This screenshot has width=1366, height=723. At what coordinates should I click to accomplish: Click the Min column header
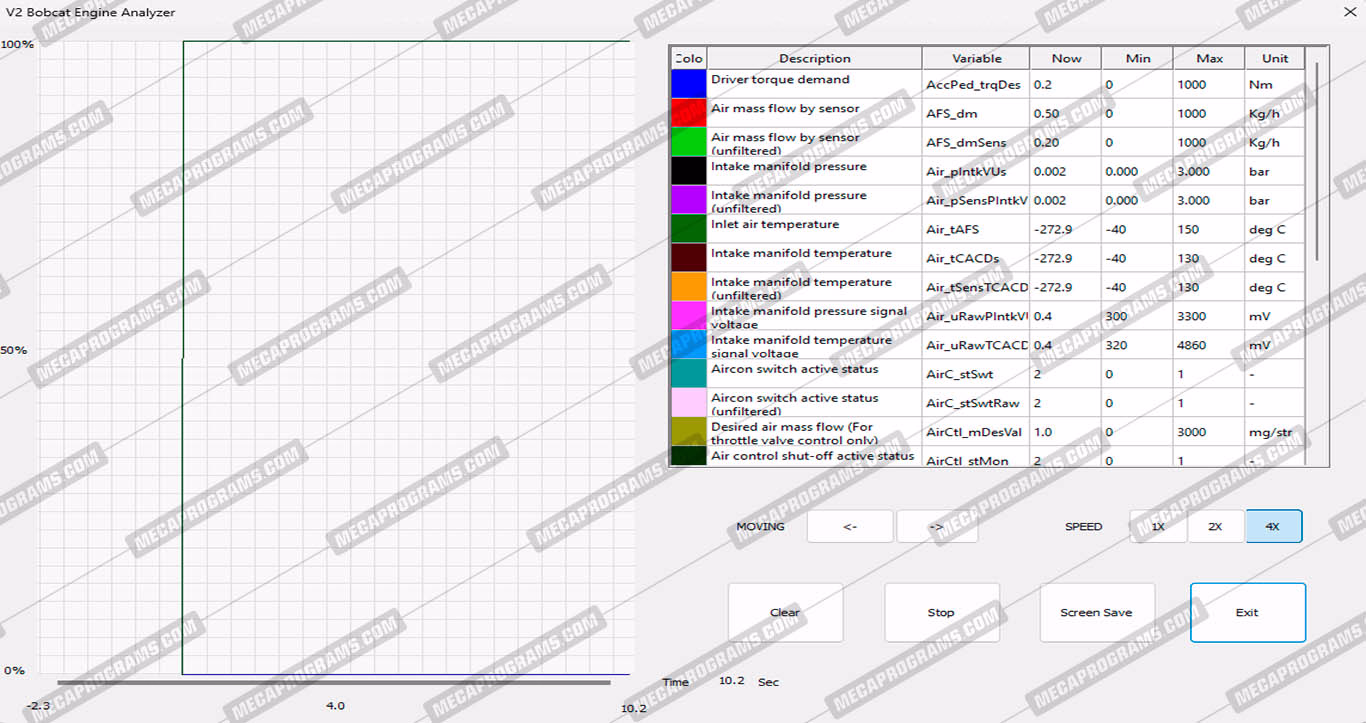[x=1138, y=58]
